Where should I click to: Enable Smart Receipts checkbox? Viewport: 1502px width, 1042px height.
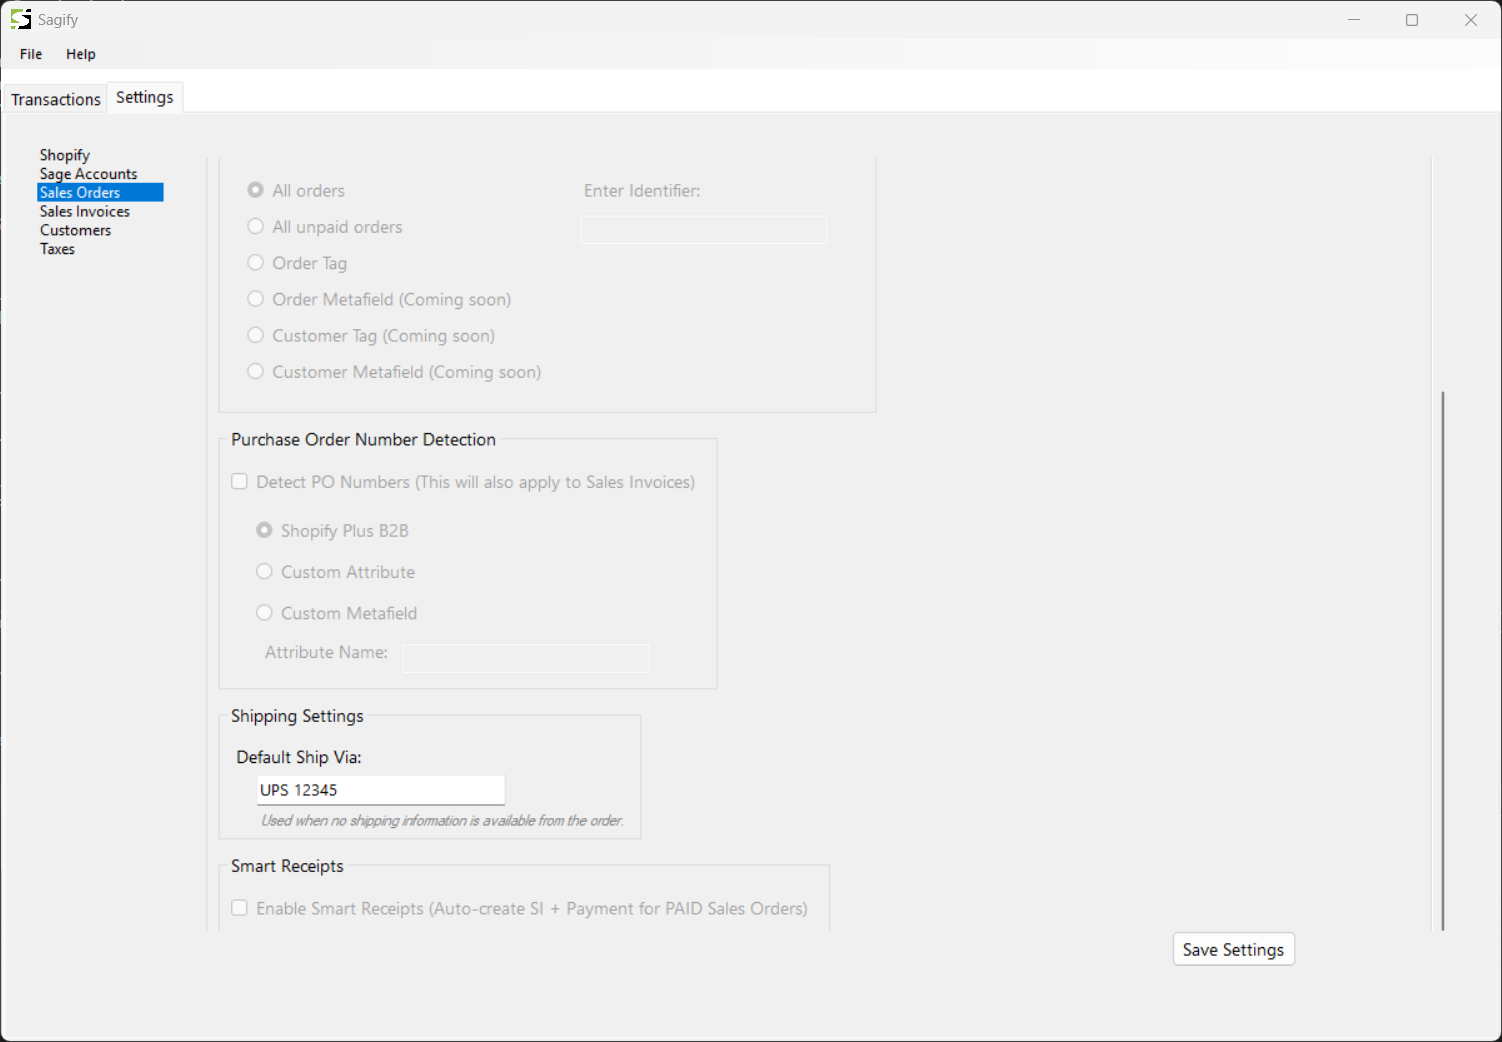tap(240, 908)
